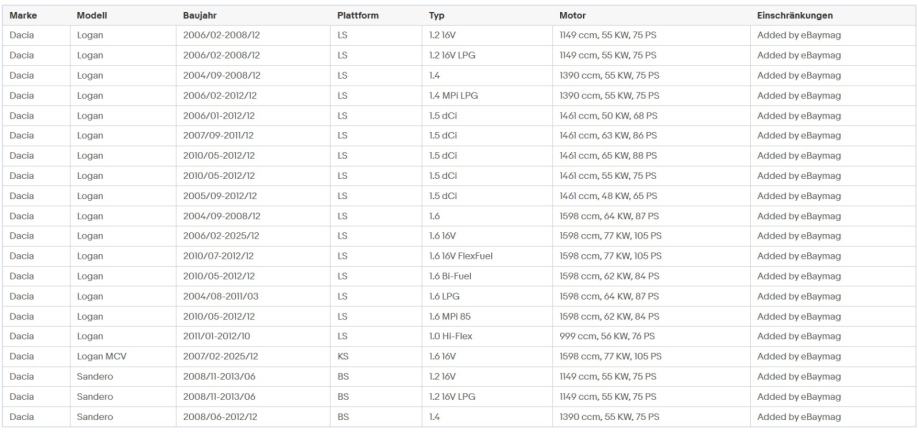Click the 1.6 MPI 85 type cell
919x432 pixels.
tap(453, 316)
